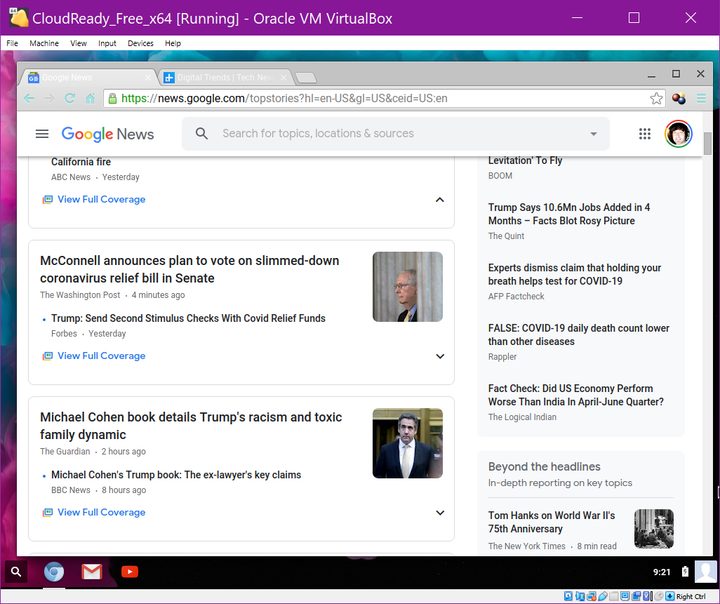720x604 pixels.
Task: Switch to the Google News tab
Action: point(87,77)
